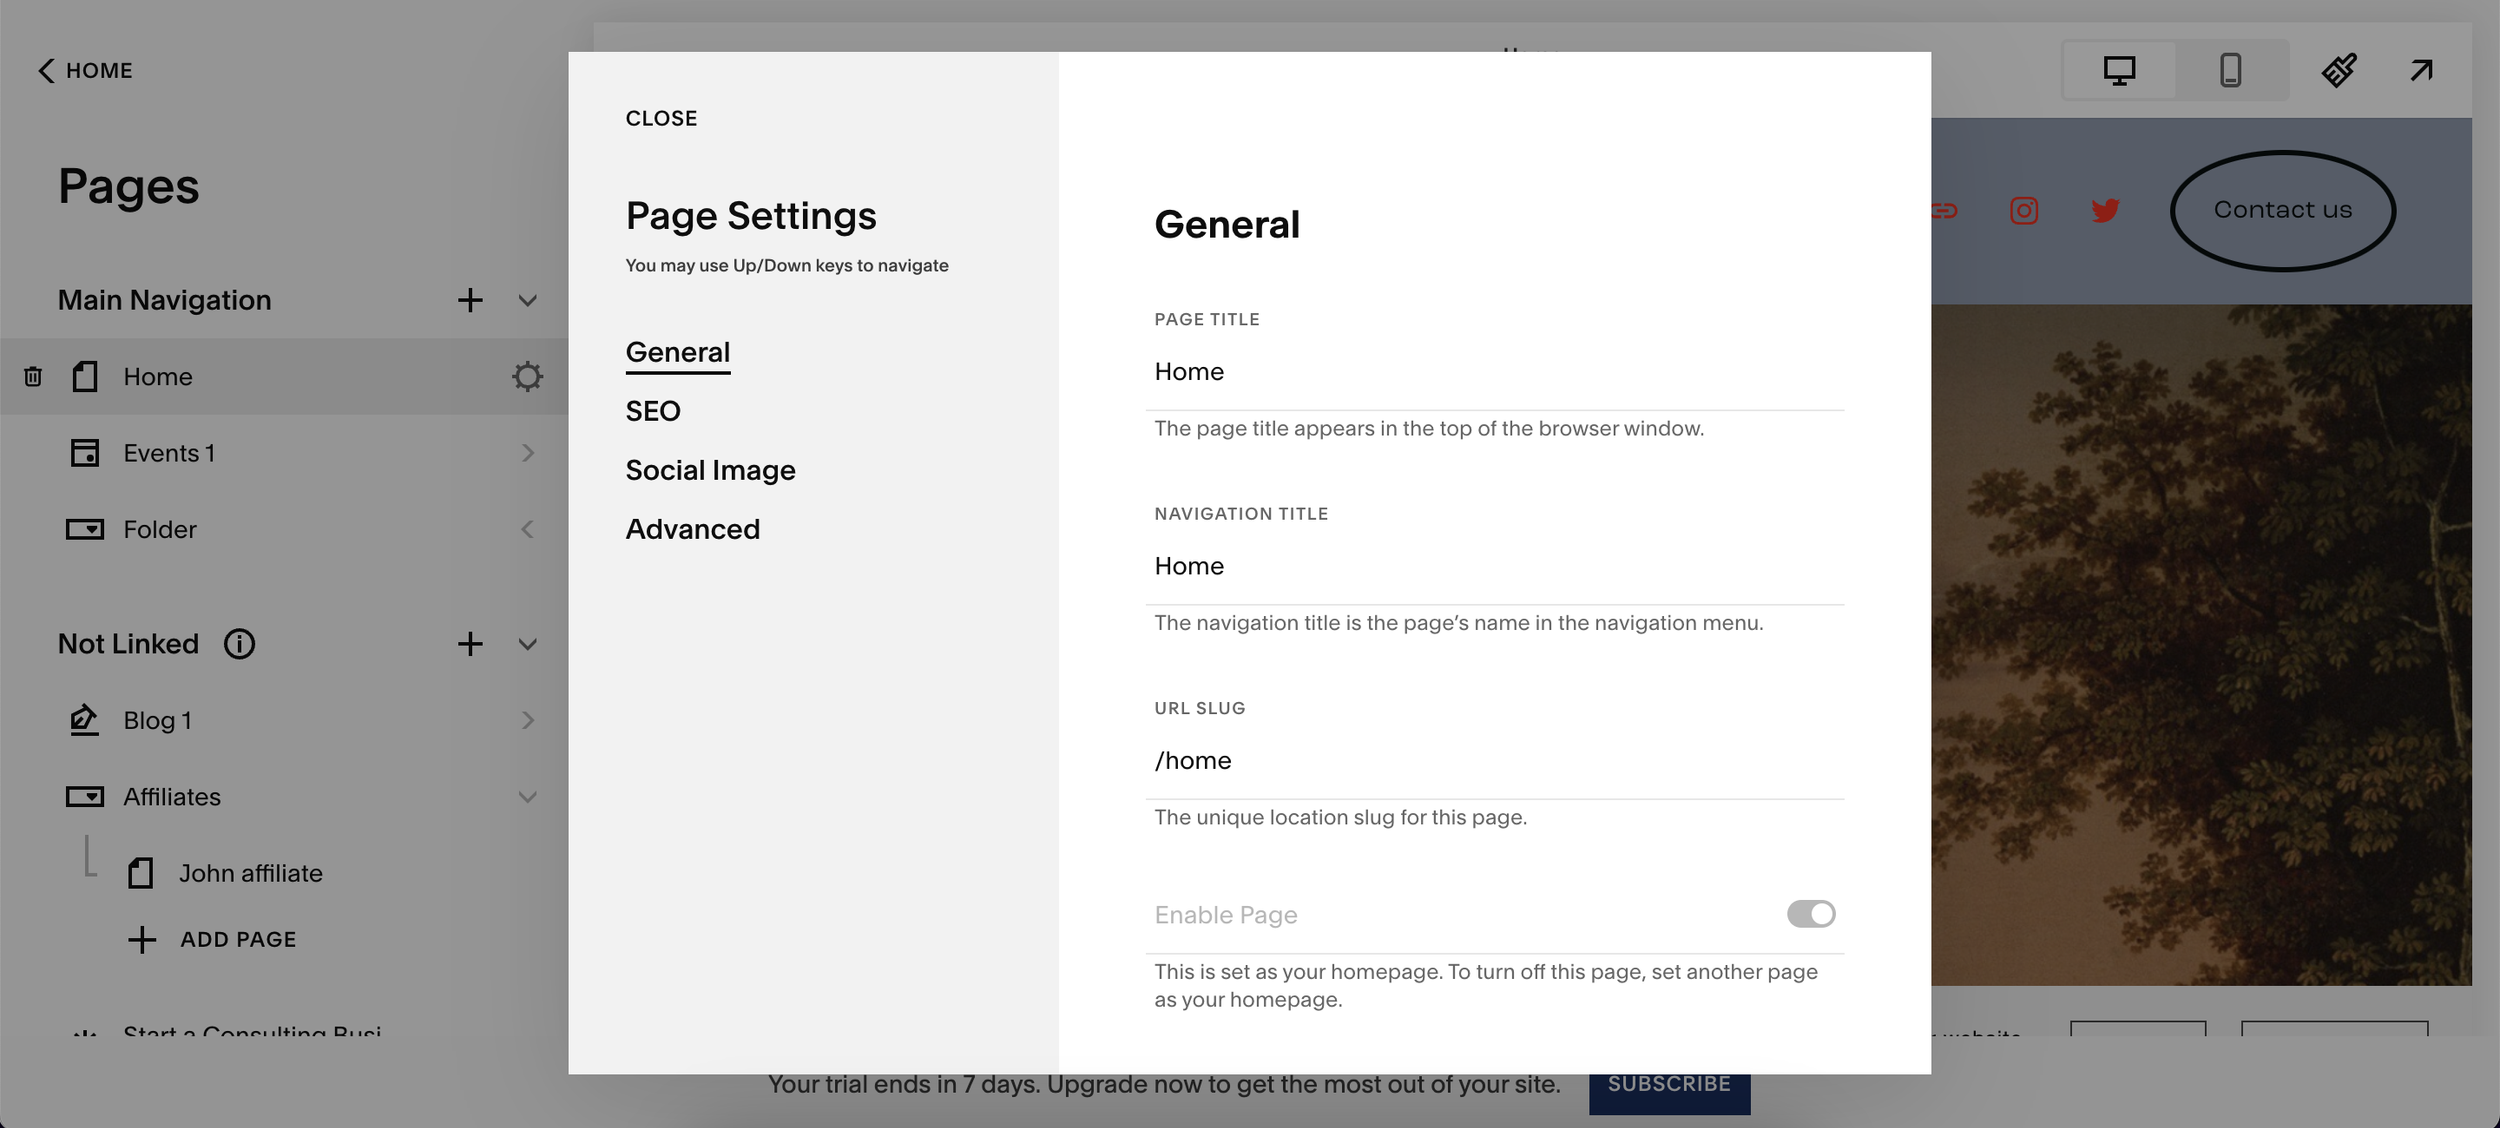The width and height of the screenshot is (2500, 1128).
Task: Close the Page Settings dialog
Action: [x=661, y=118]
